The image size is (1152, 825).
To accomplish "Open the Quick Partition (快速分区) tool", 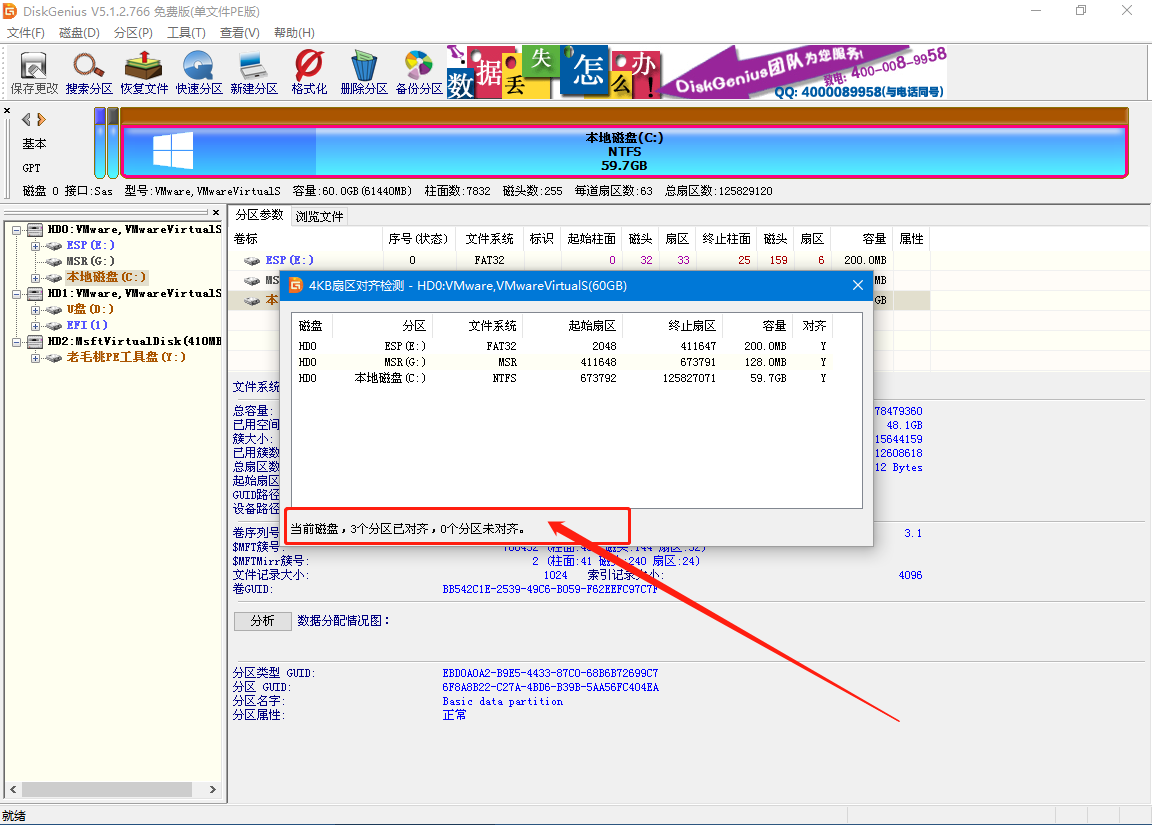I will pos(199,73).
